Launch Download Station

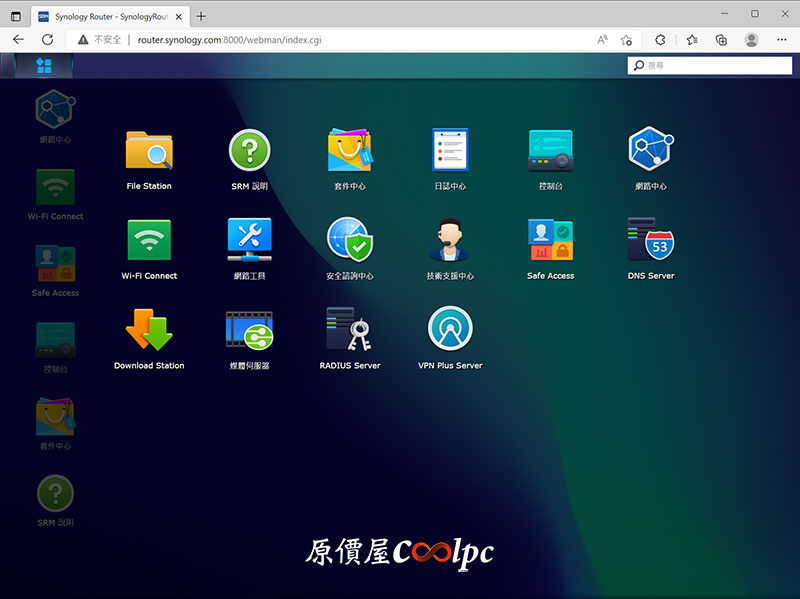pyautogui.click(x=149, y=339)
